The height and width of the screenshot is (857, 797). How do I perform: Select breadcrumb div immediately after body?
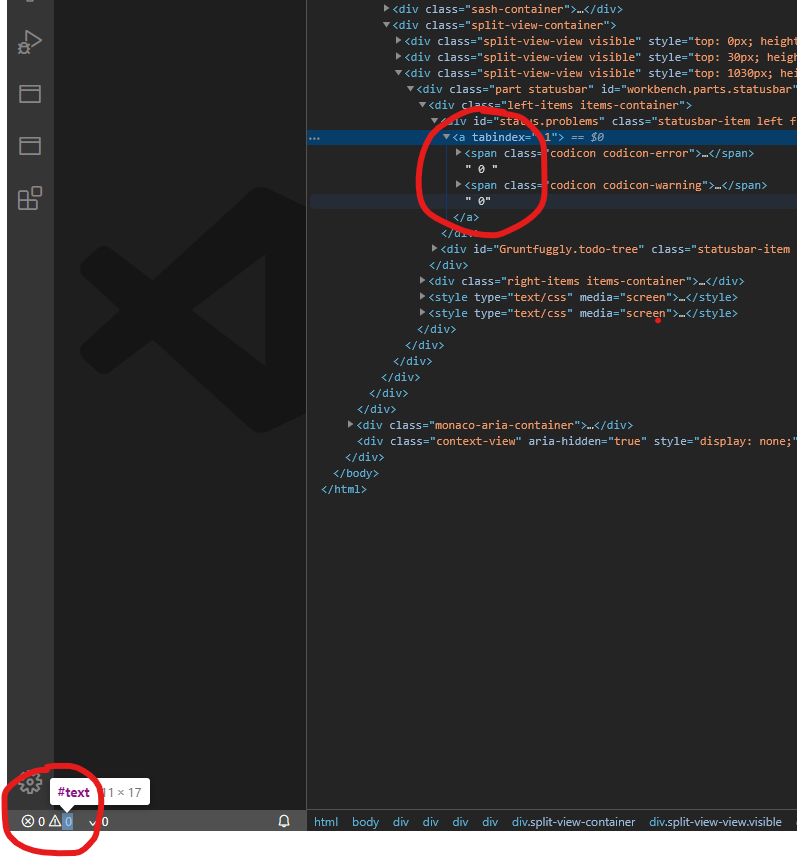coord(401,822)
